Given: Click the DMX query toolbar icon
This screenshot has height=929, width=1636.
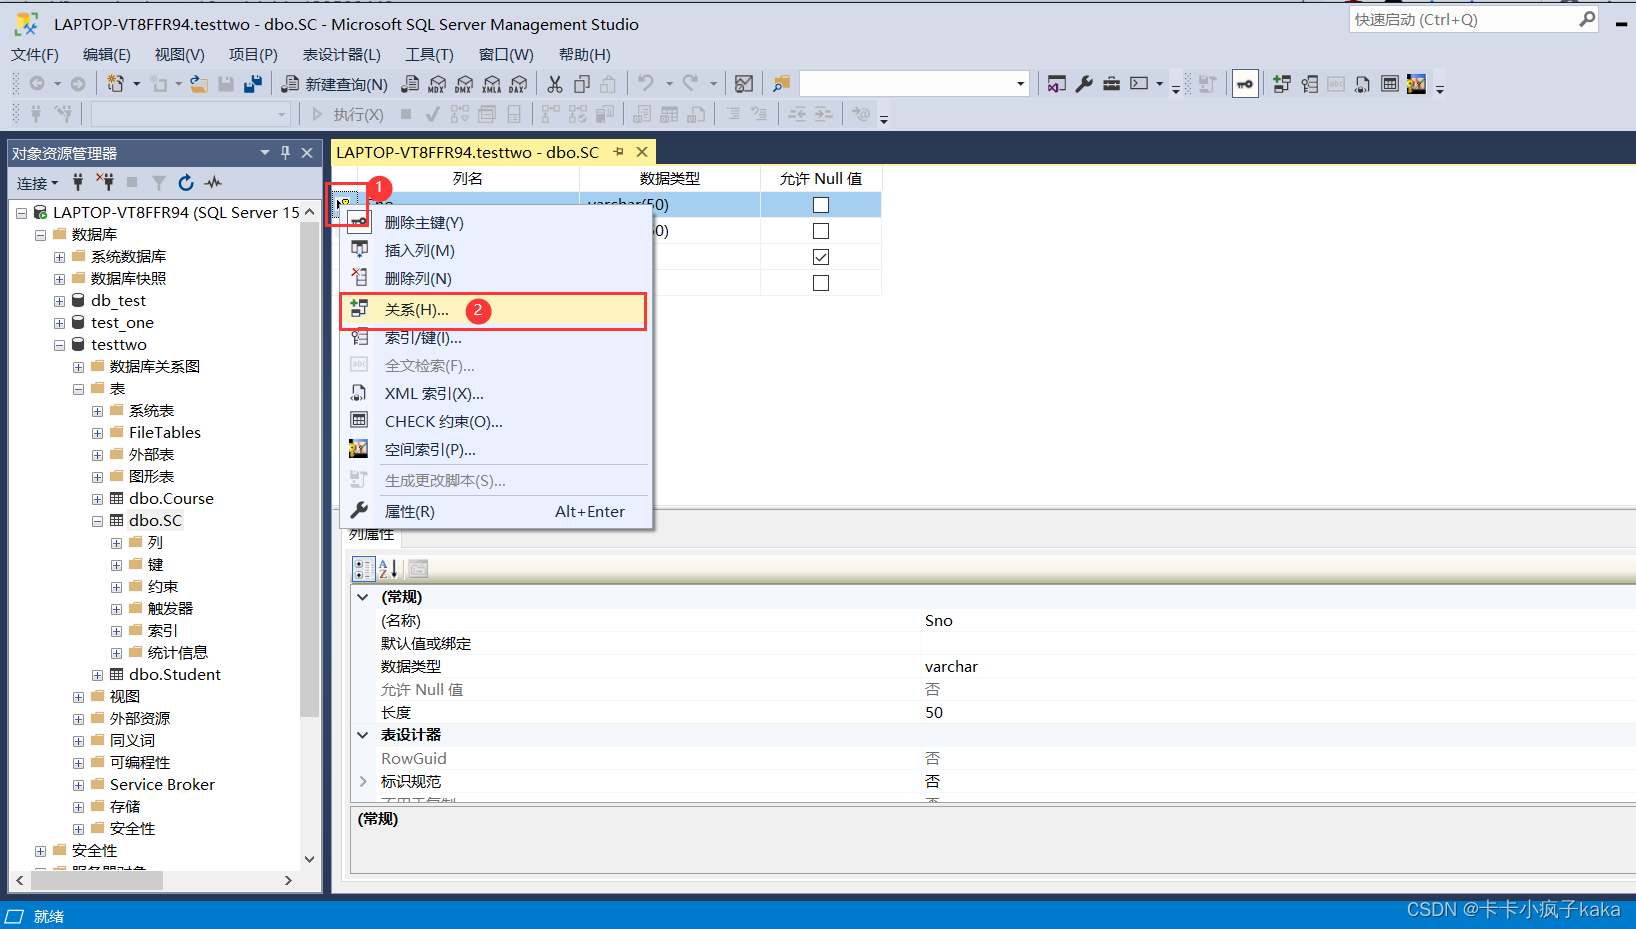Looking at the screenshot, I should [x=464, y=84].
